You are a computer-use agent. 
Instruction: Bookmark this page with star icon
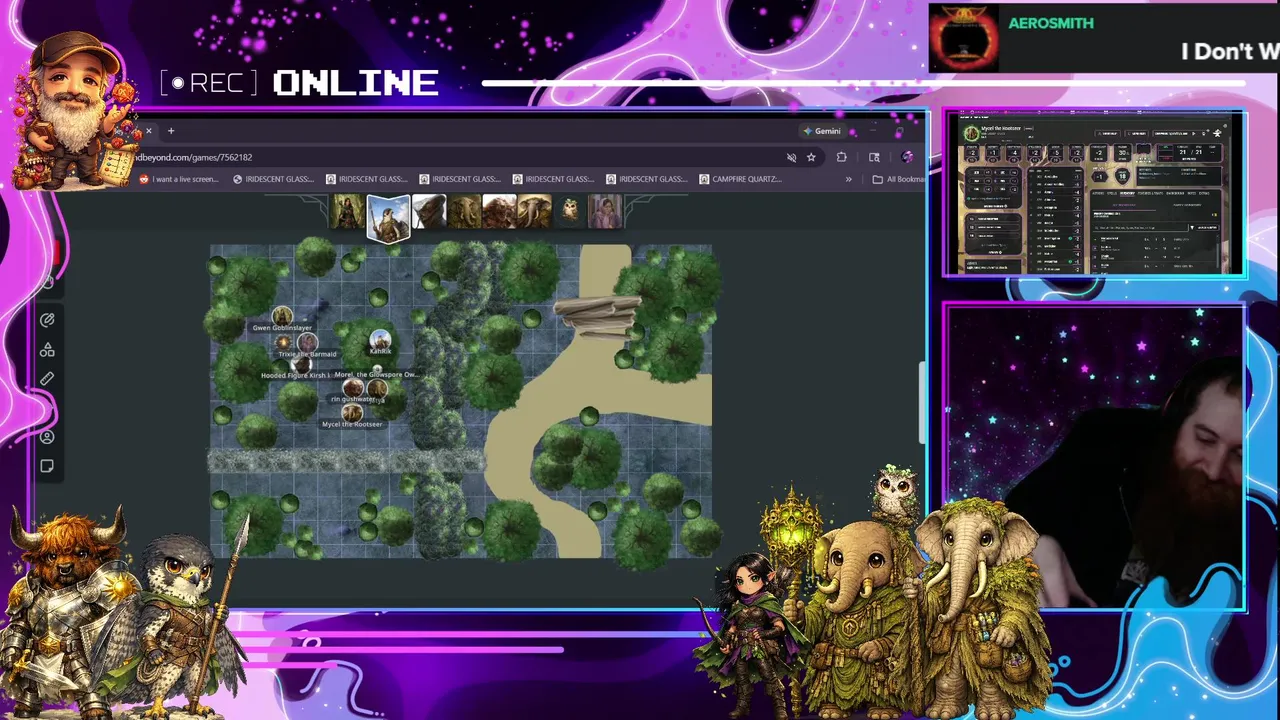811,157
